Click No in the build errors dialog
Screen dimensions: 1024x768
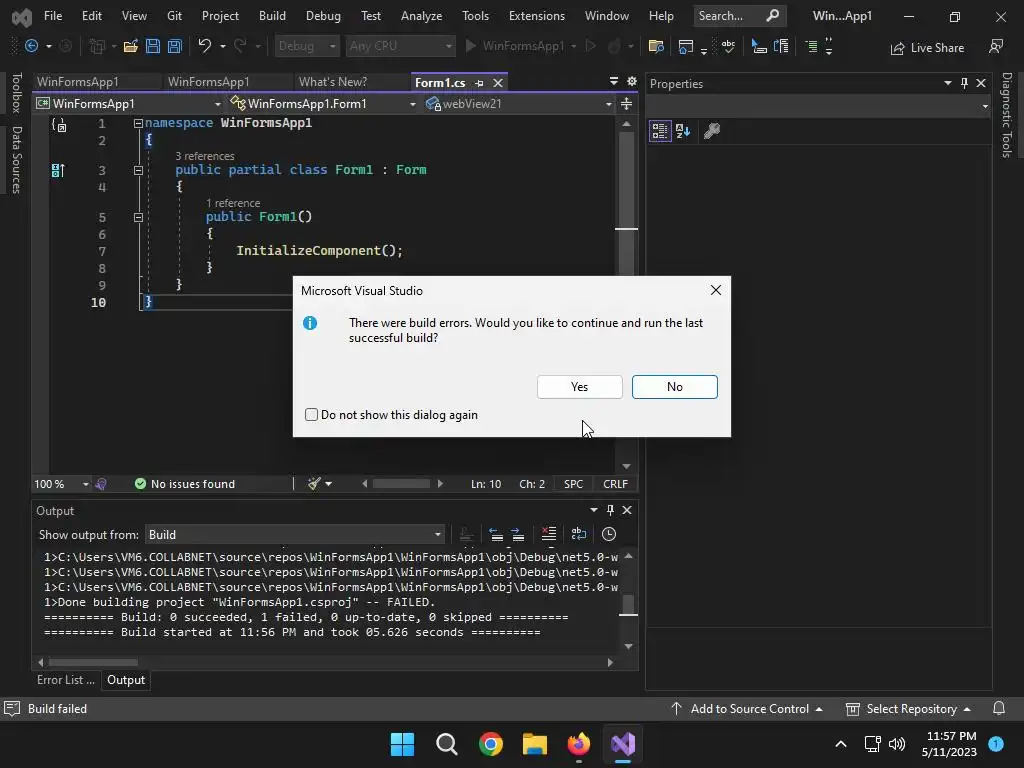[675, 387]
